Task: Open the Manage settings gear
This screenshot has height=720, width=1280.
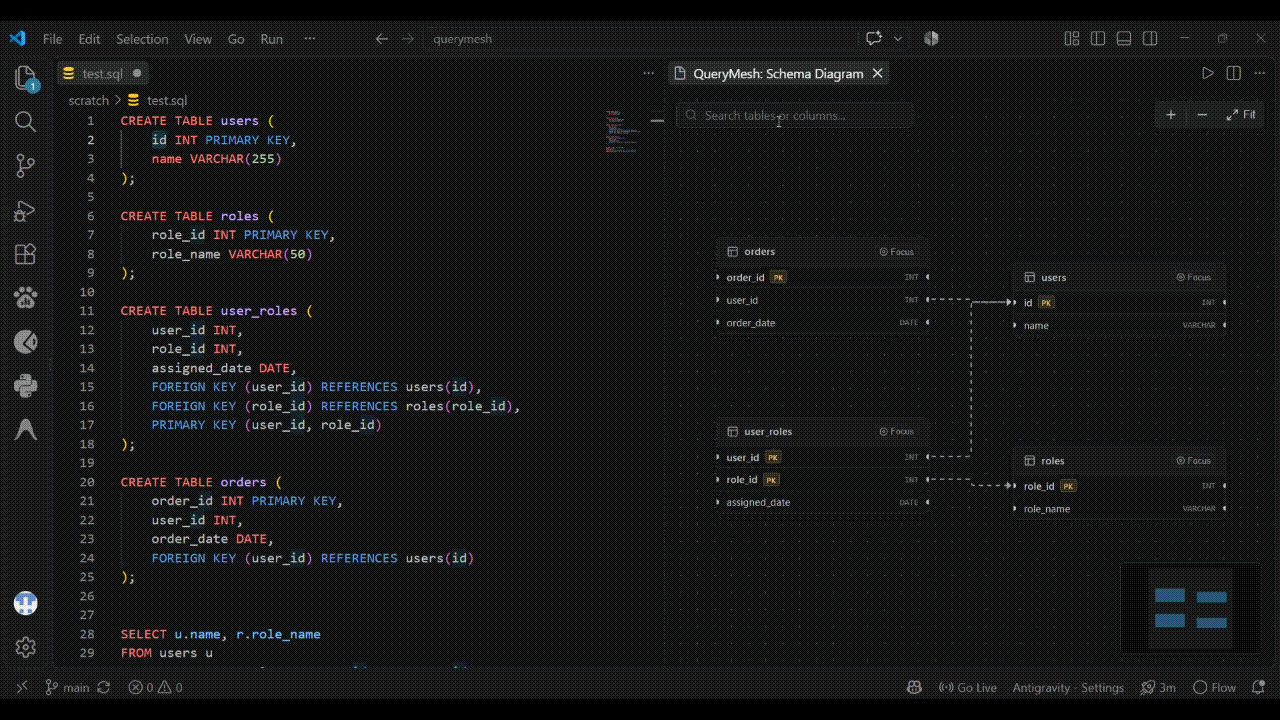Action: pos(26,648)
